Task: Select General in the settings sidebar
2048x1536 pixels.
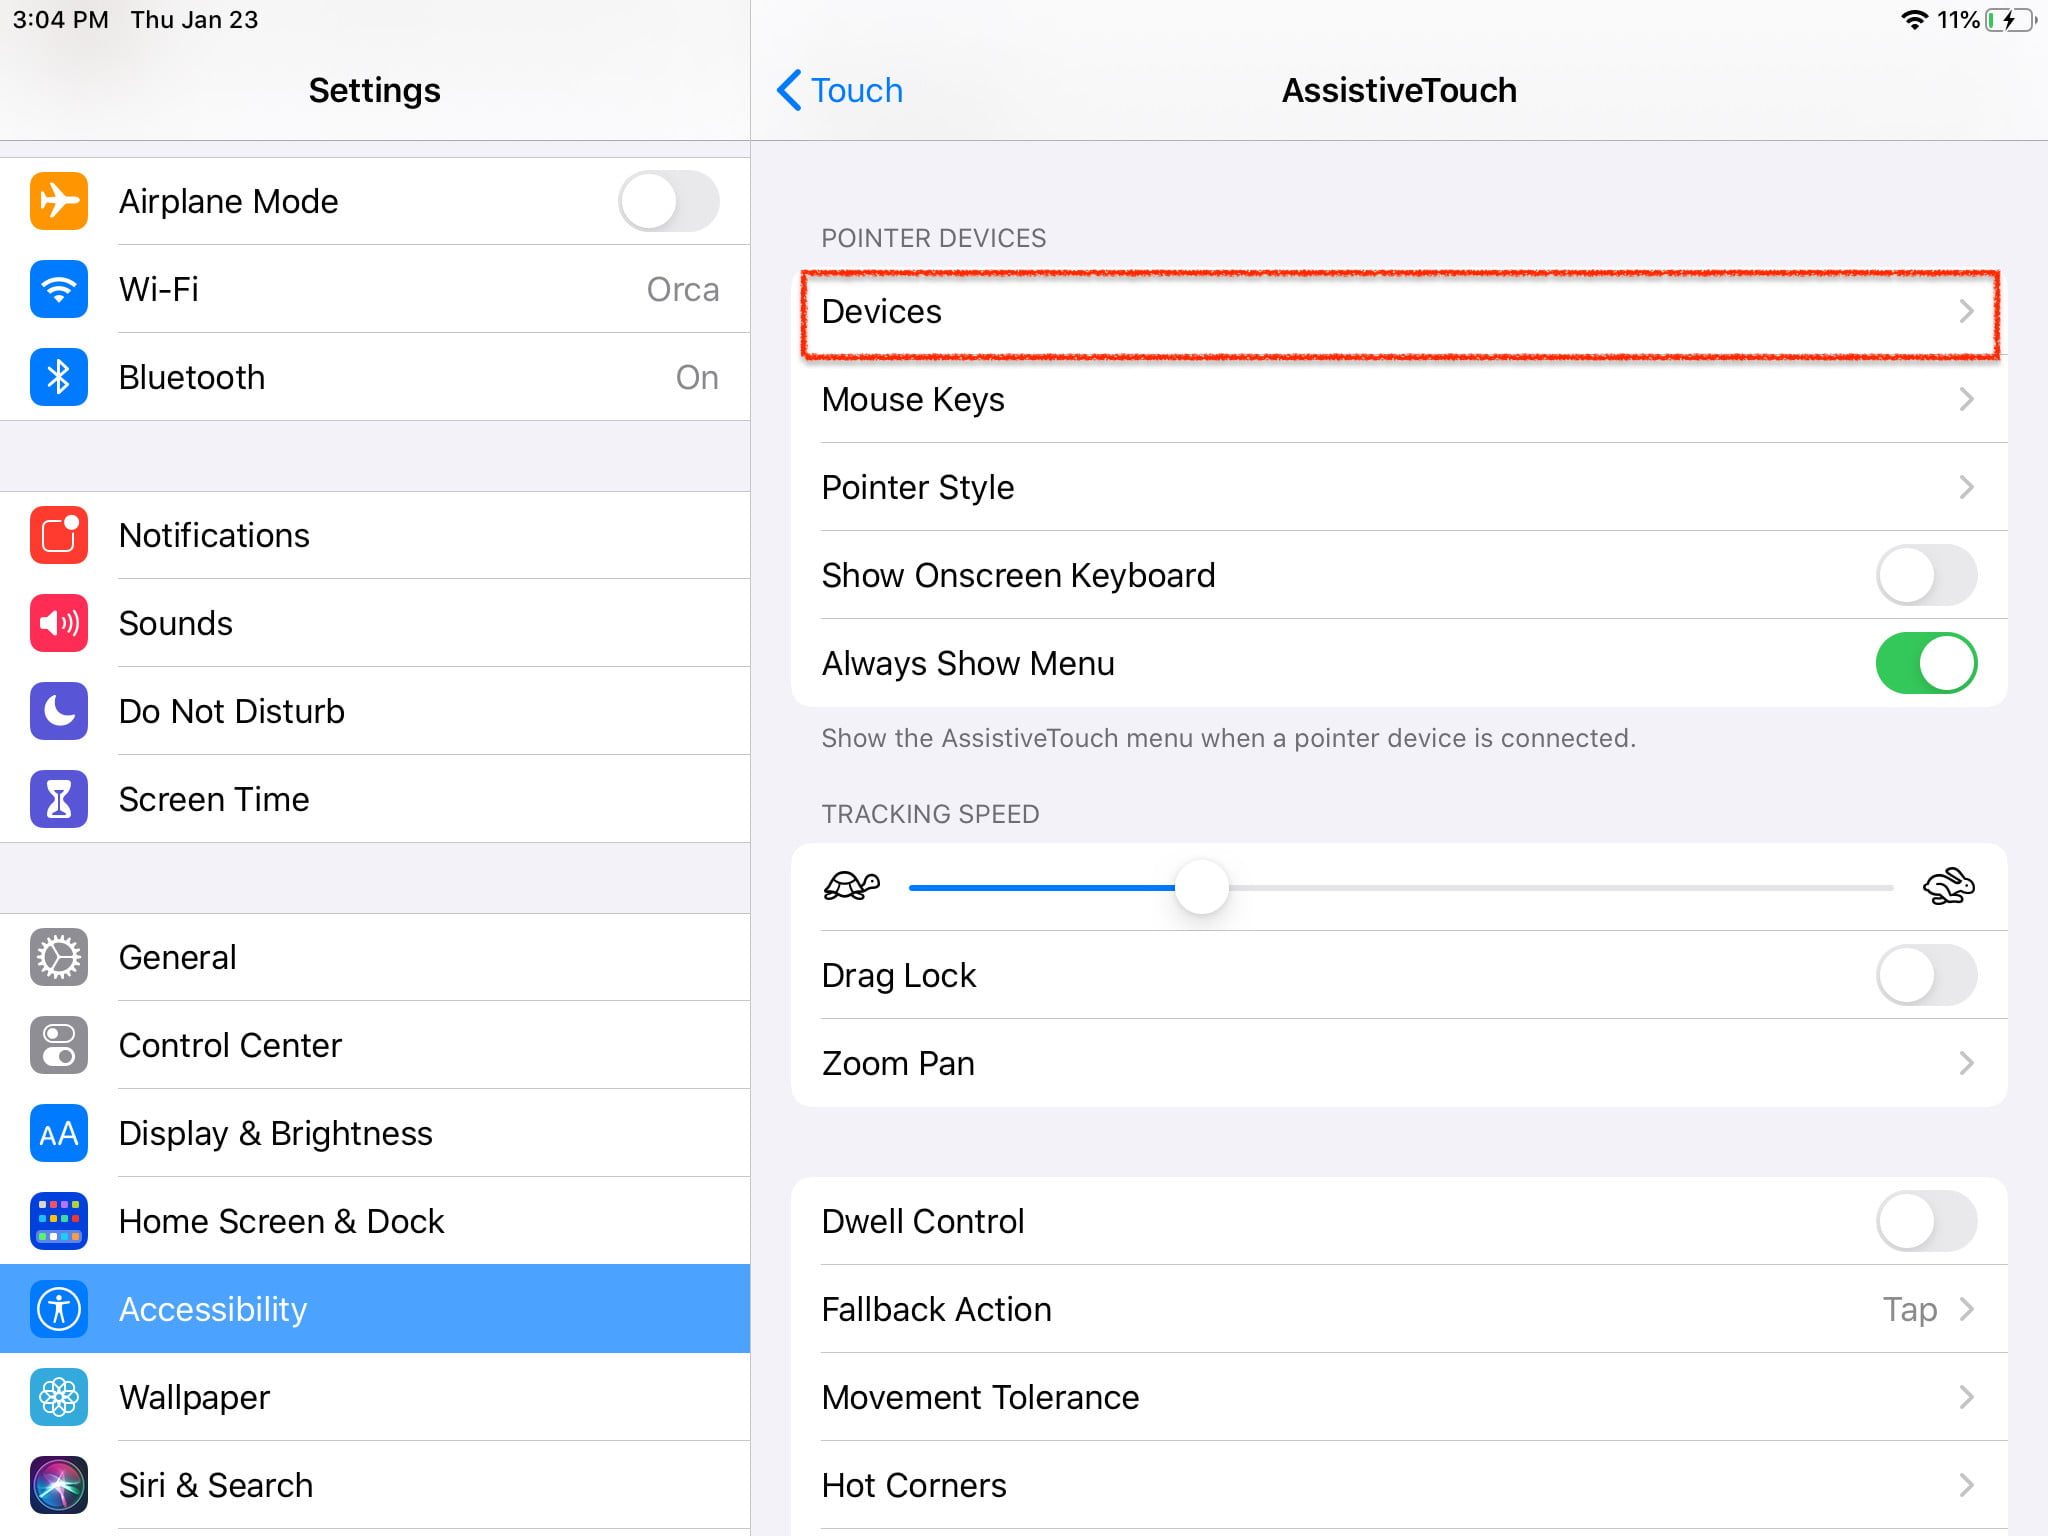Action: [x=177, y=957]
